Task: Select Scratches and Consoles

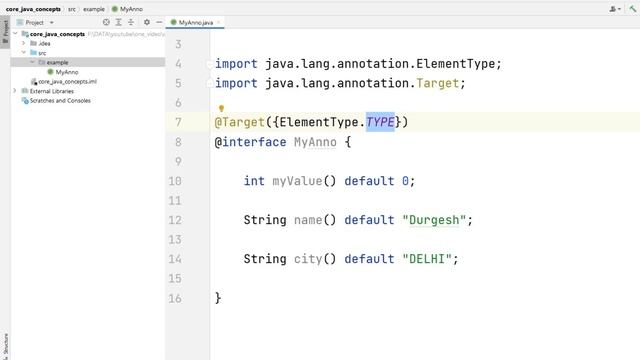Action: pyautogui.click(x=60, y=100)
